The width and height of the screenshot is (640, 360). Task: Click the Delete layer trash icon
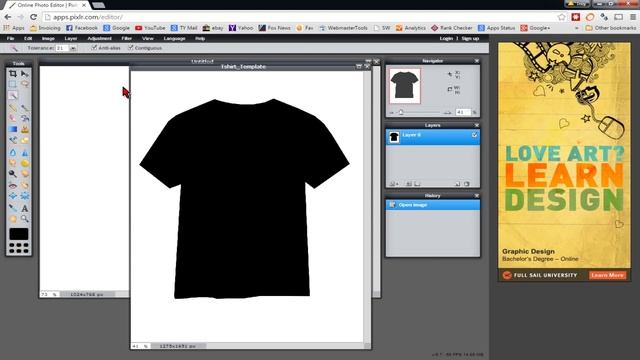tap(467, 184)
